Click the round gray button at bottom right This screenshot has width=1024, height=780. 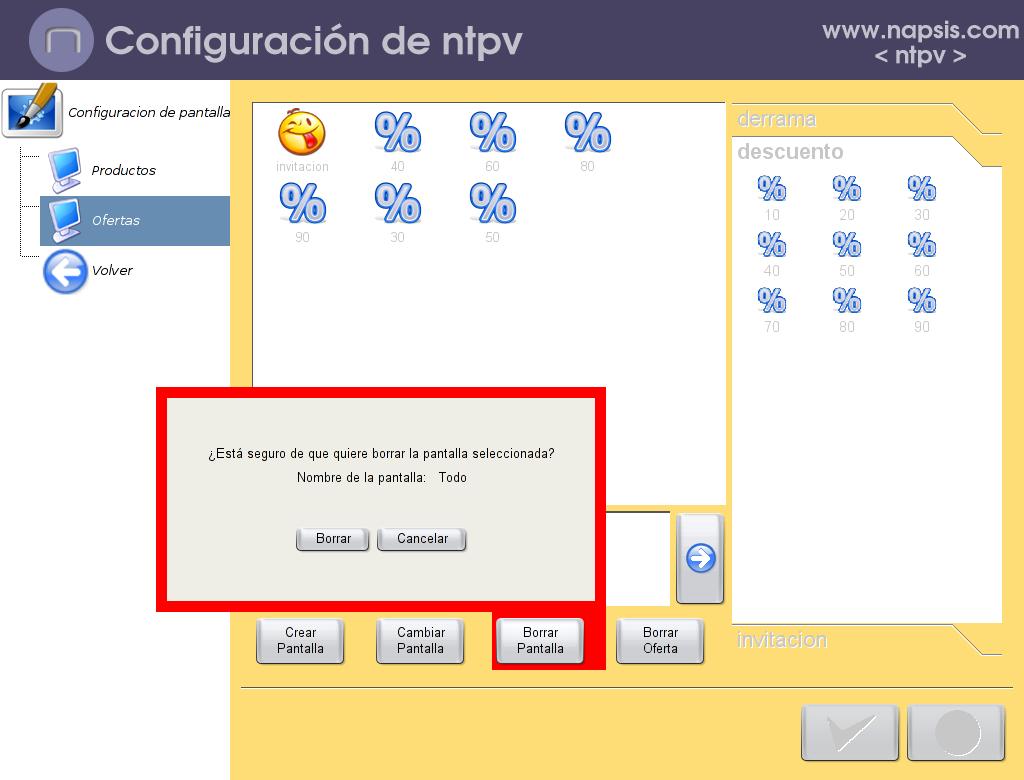[x=956, y=733]
